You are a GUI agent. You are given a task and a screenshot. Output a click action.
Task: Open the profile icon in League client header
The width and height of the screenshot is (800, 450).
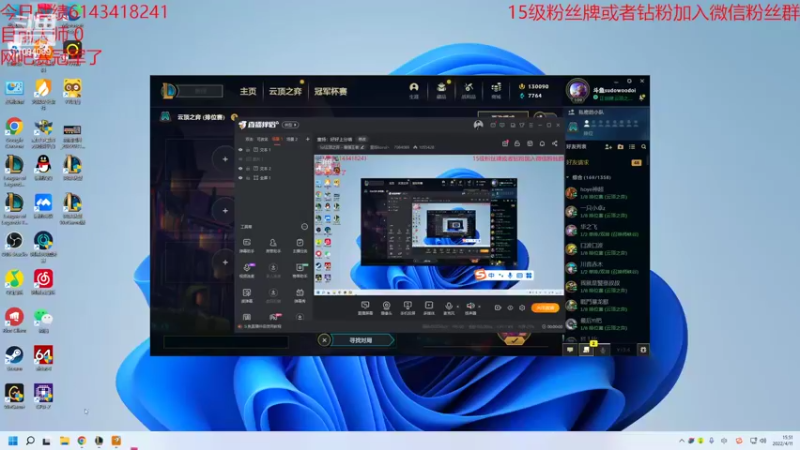coord(414,90)
